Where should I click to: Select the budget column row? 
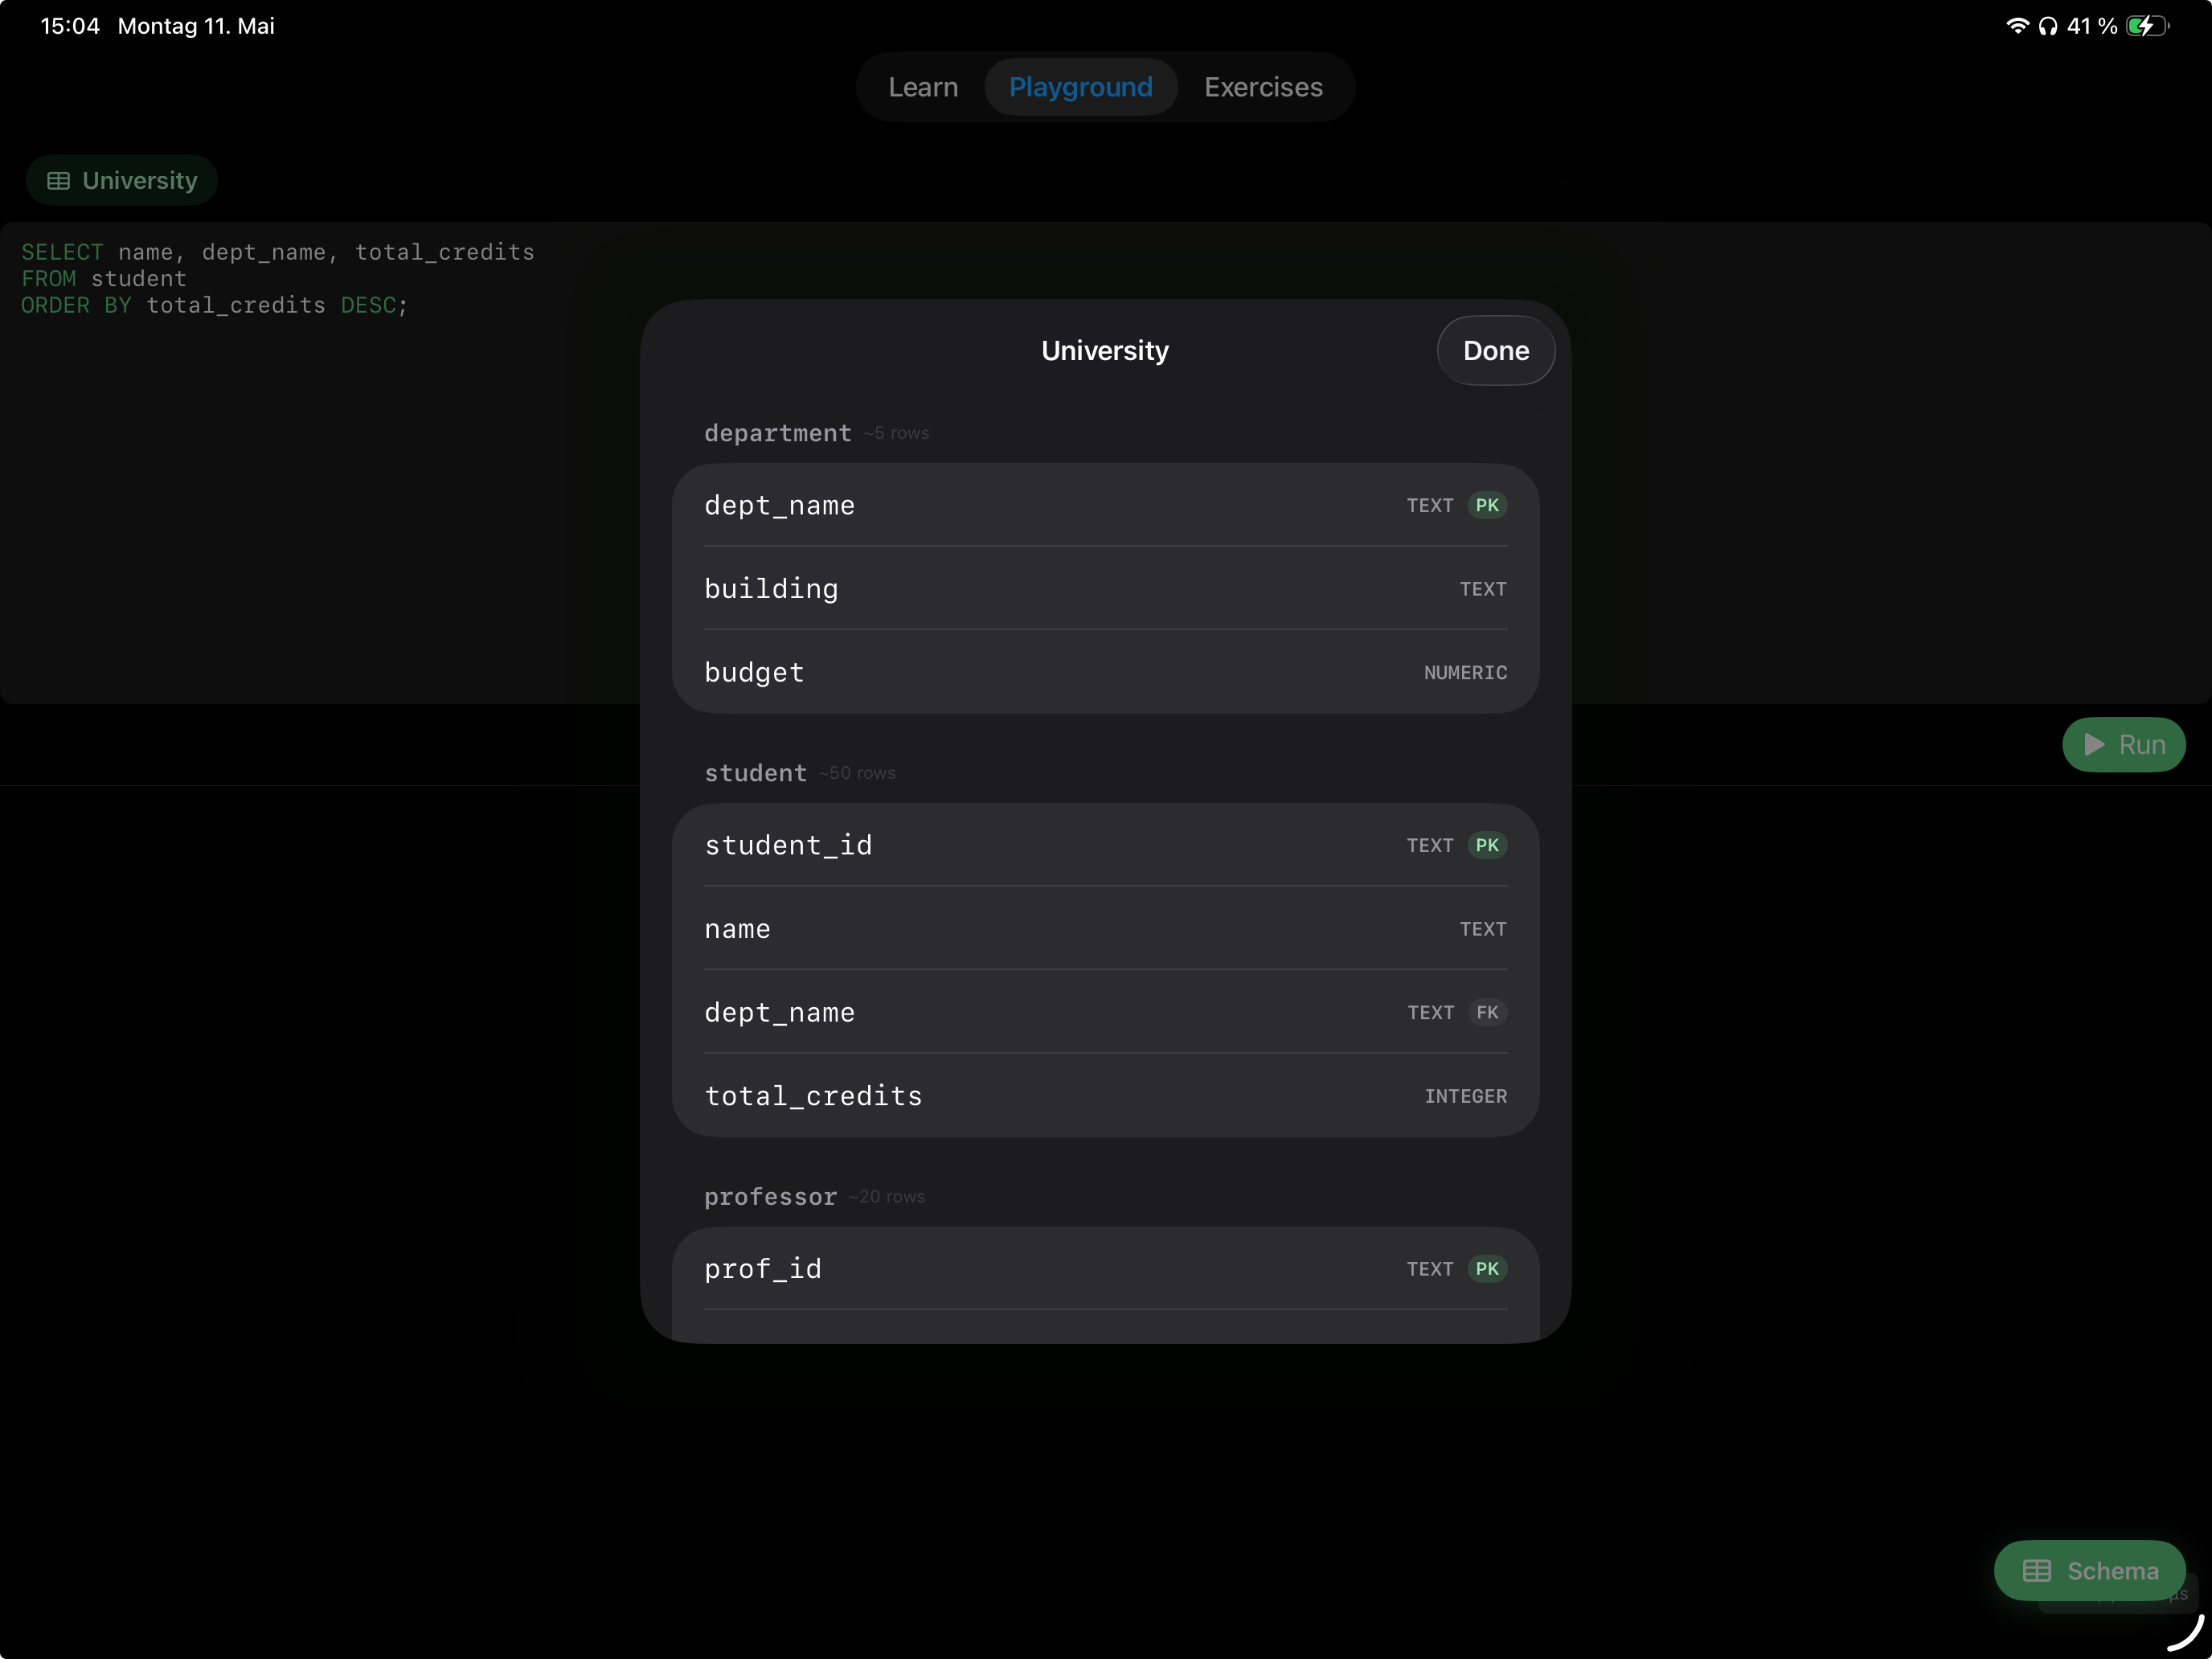(1105, 672)
